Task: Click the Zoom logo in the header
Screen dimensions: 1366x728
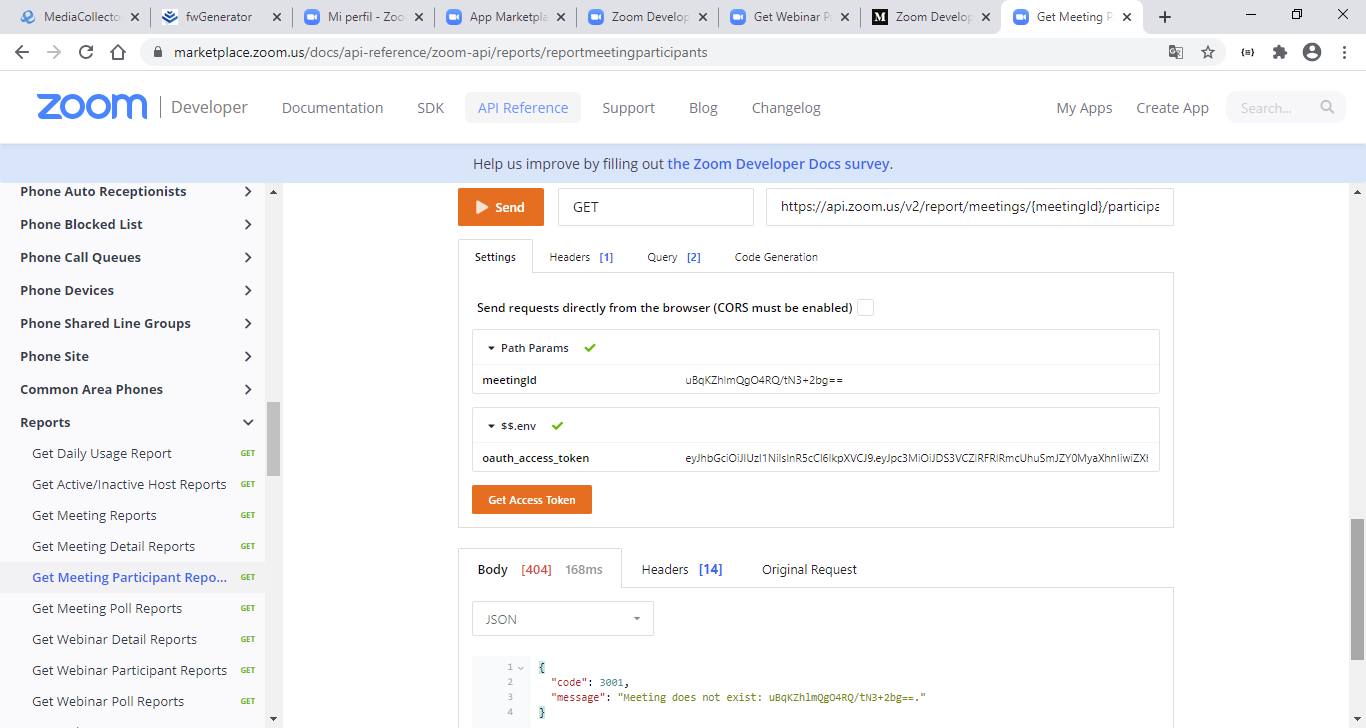Action: (92, 107)
